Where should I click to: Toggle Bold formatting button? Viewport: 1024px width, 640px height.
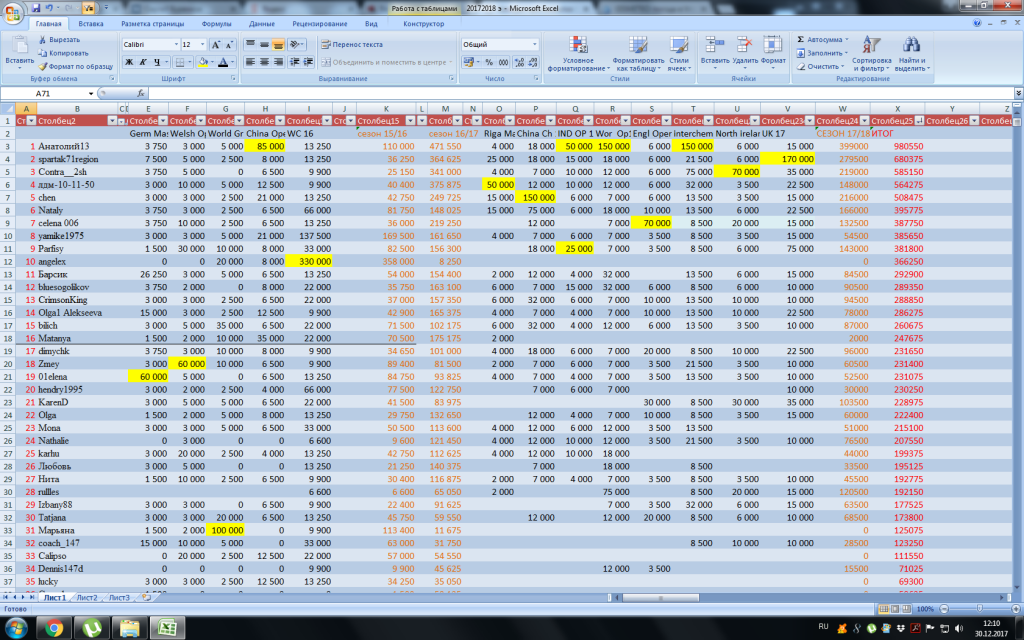point(129,62)
